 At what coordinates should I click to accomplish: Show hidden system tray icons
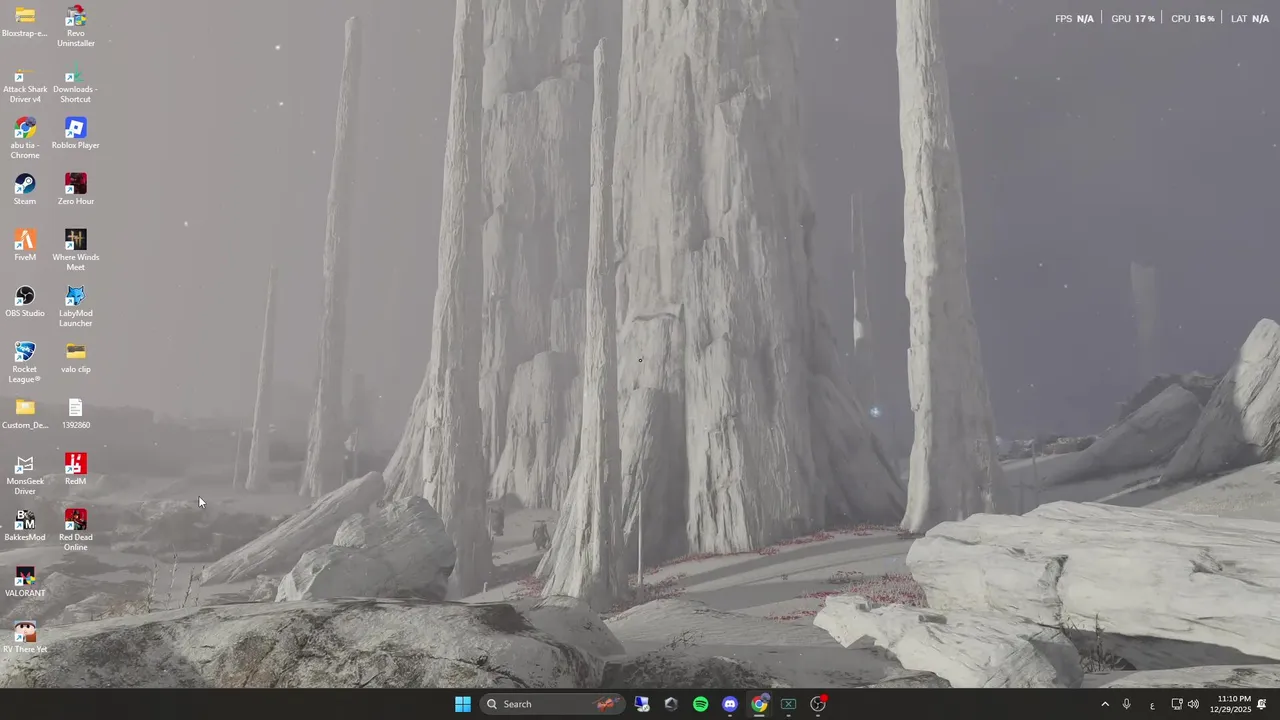point(1105,704)
